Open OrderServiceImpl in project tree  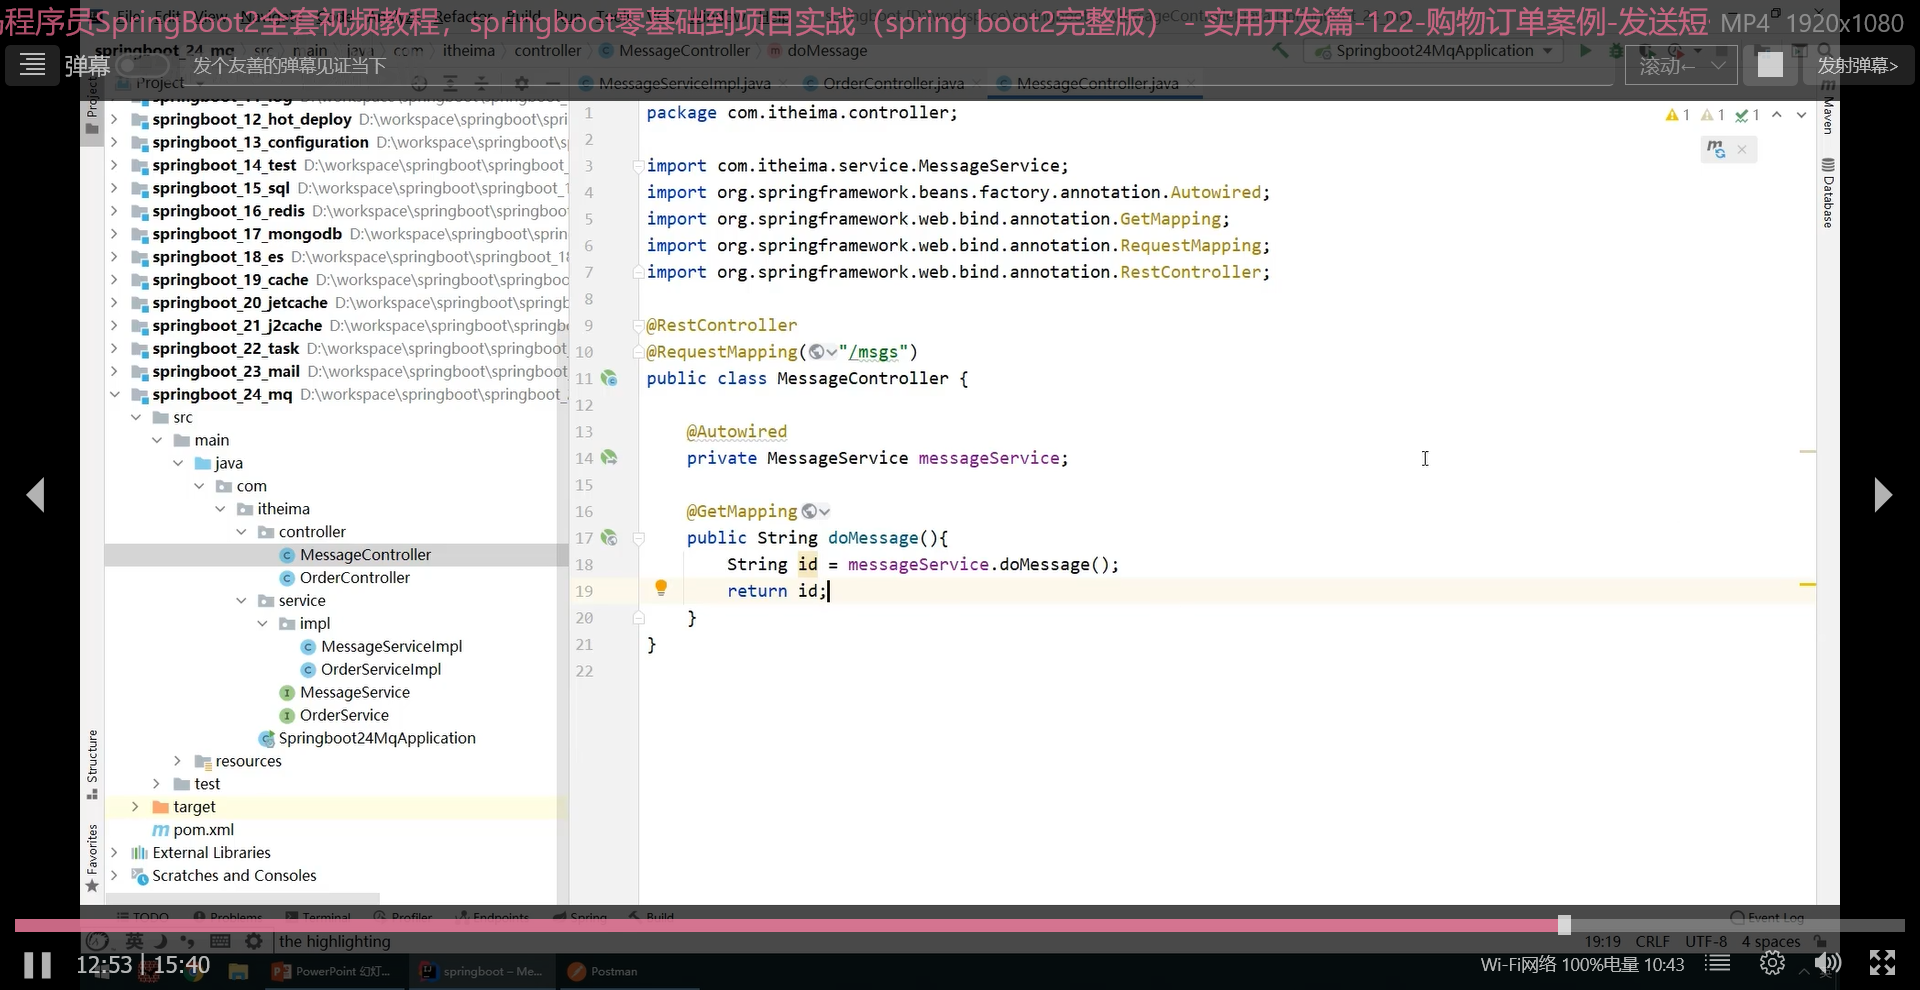pyautogui.click(x=381, y=670)
